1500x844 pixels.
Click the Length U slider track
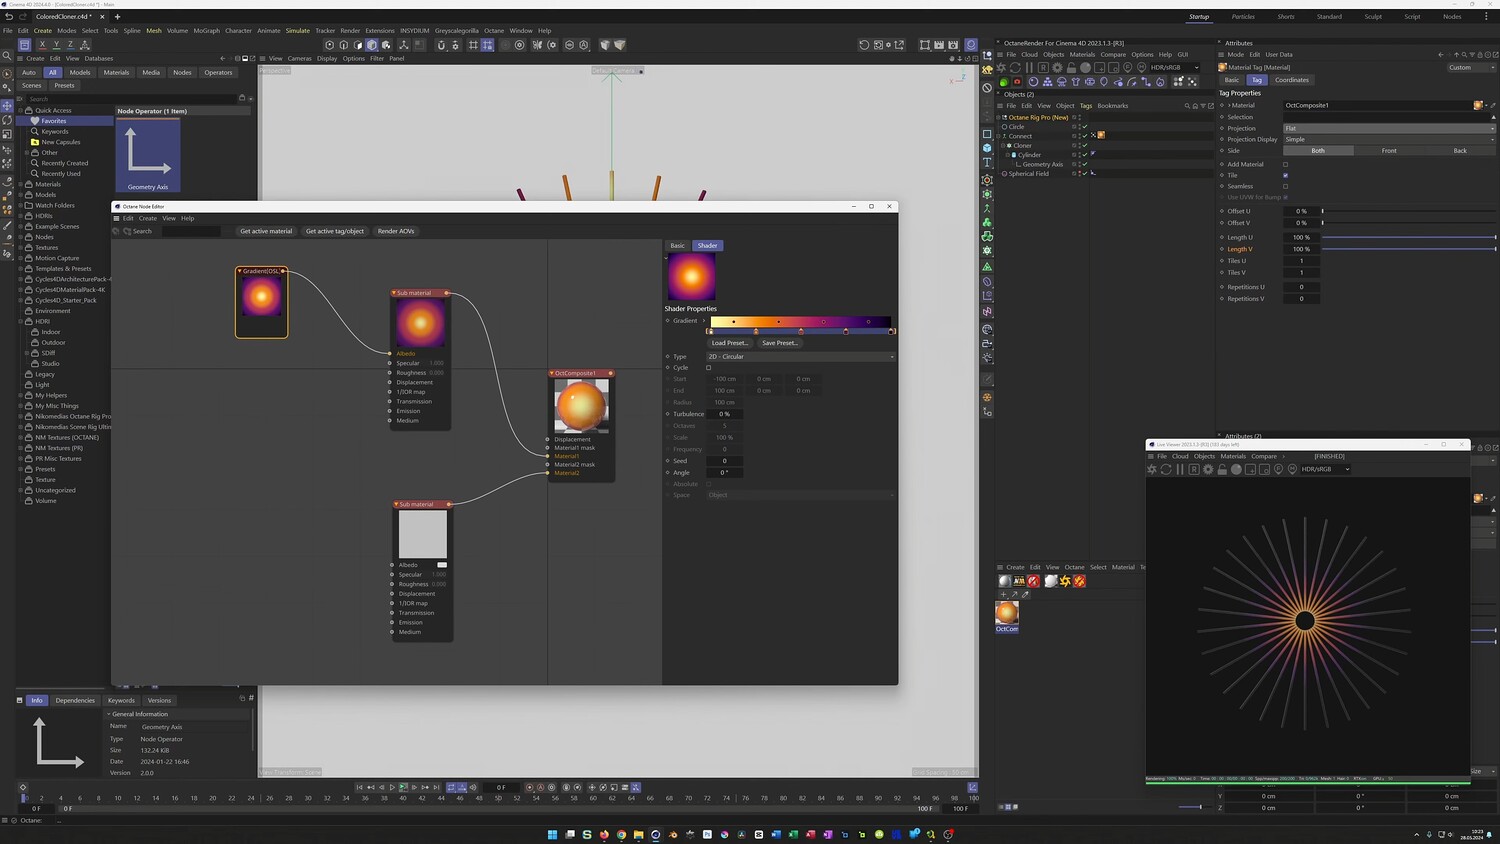pos(1409,237)
